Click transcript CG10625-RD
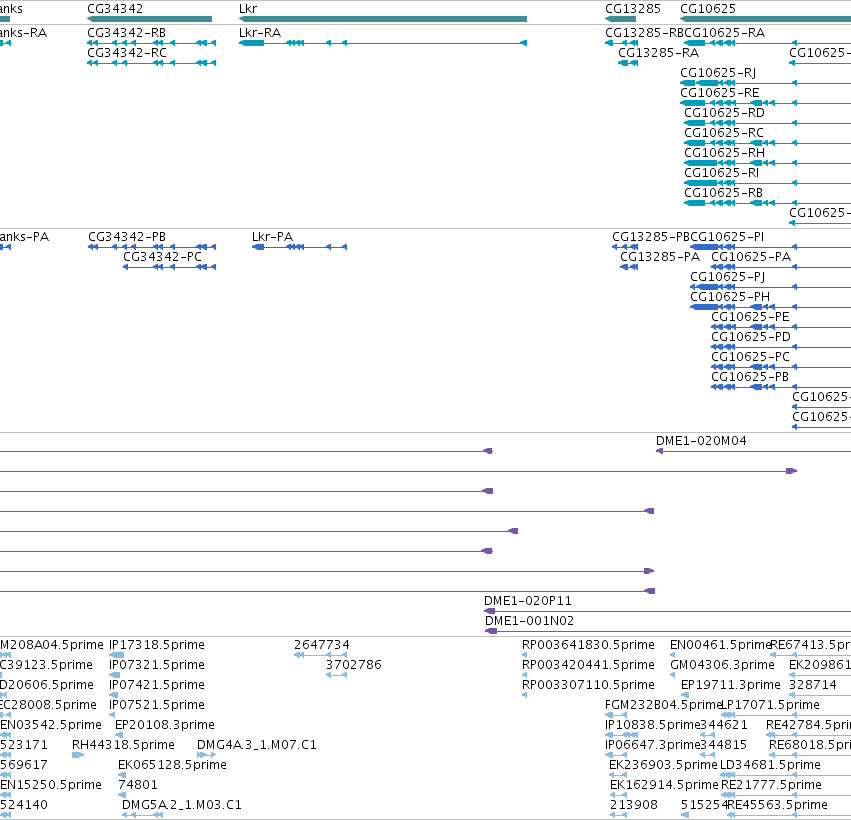The height and width of the screenshot is (820, 851). point(724,113)
